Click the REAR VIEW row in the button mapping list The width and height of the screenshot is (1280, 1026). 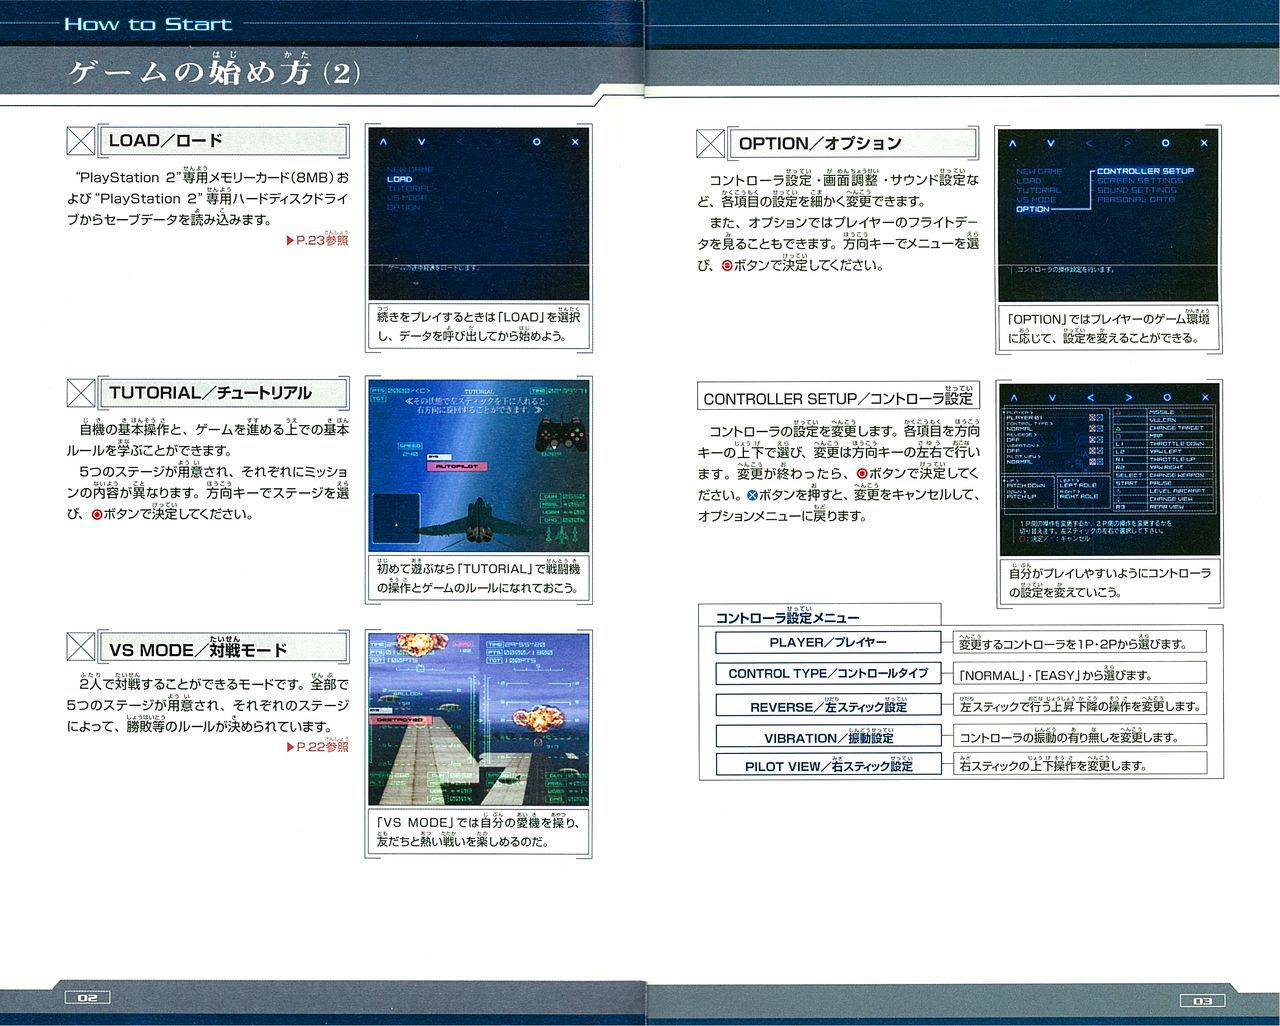click(x=1163, y=507)
